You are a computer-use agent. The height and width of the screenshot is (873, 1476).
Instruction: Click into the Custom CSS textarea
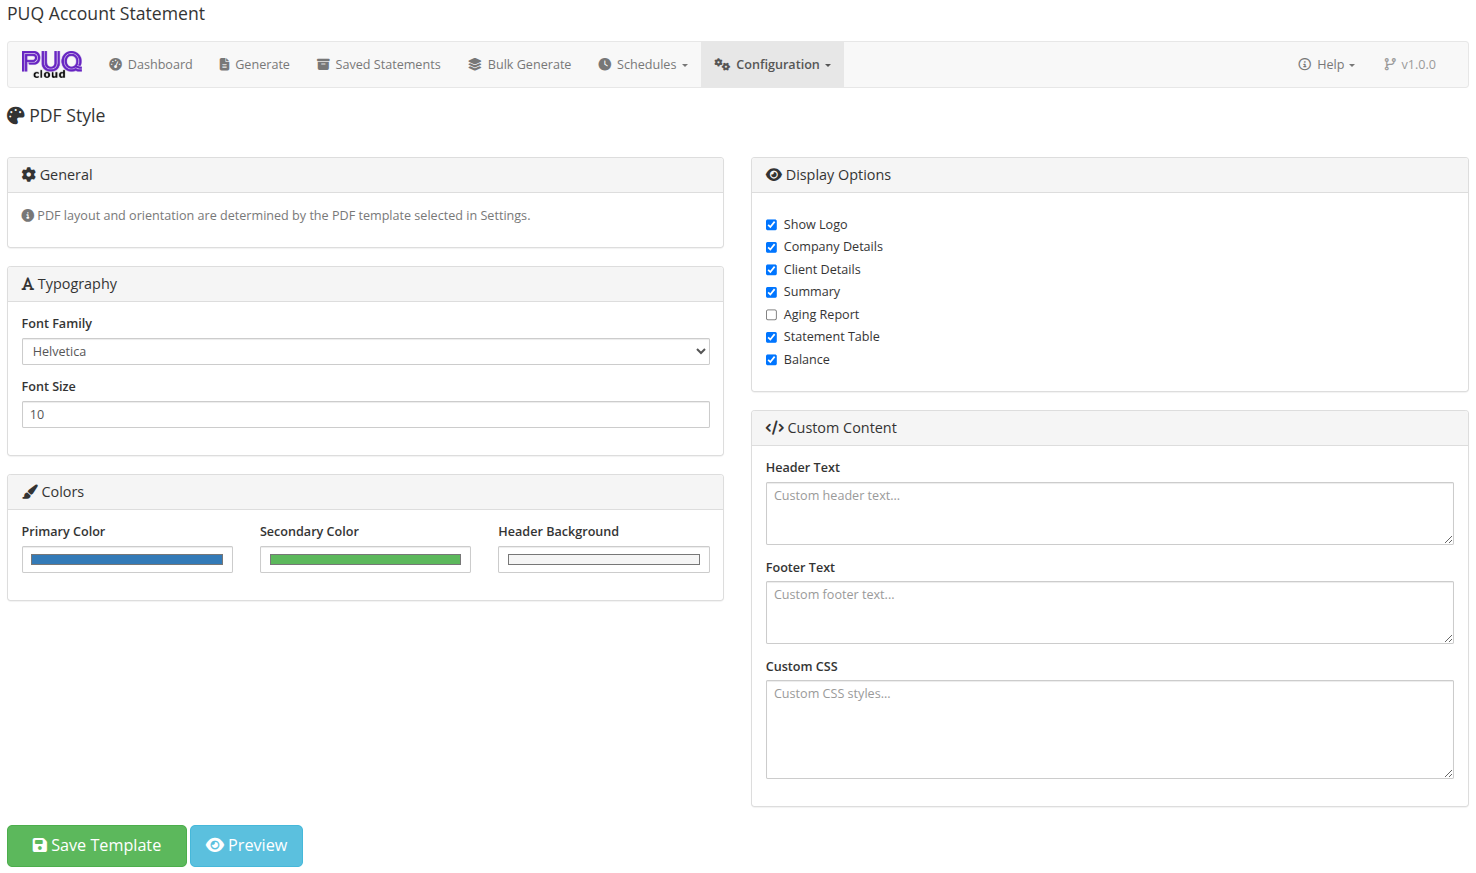coord(1109,729)
